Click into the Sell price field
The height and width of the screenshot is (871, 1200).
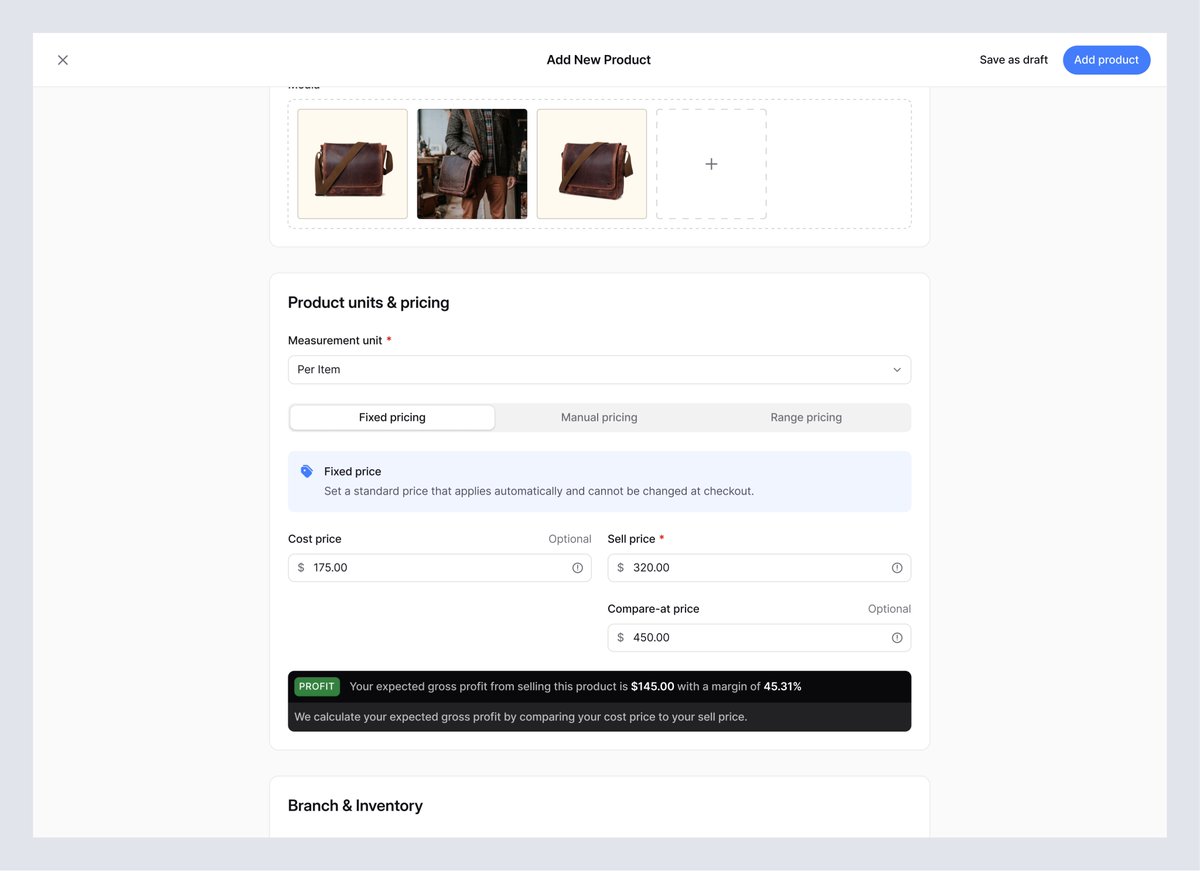click(759, 567)
